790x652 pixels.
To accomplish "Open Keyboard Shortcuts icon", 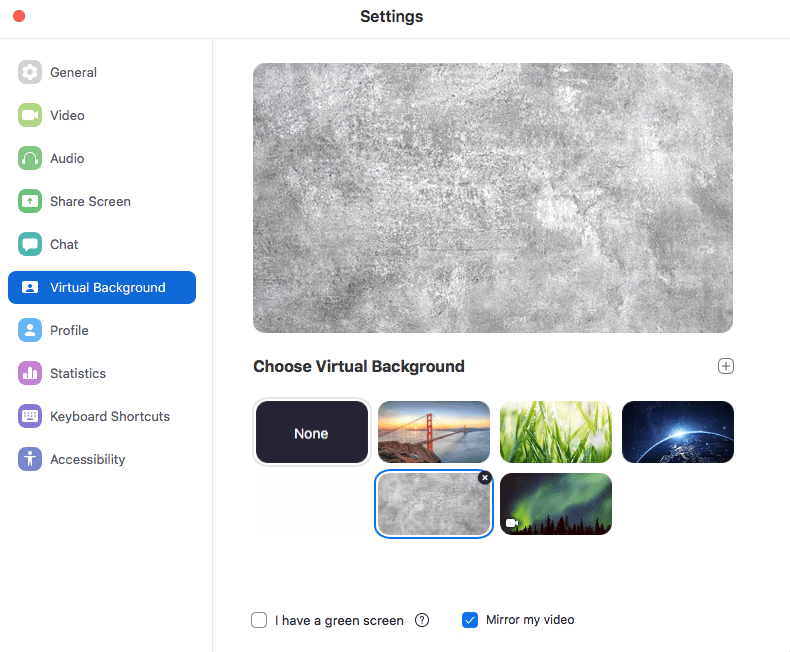I will tap(30, 416).
